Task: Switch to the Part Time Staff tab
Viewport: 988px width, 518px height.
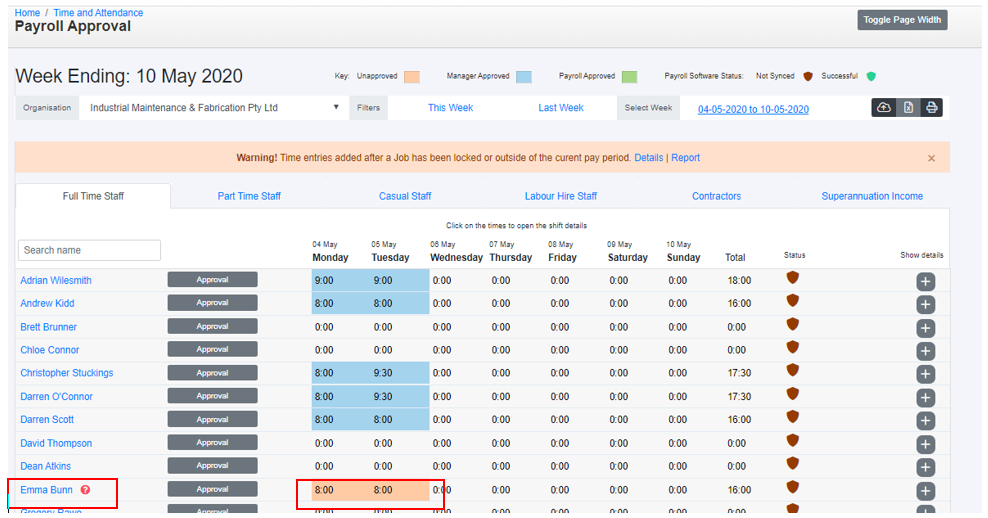Action: (249, 196)
